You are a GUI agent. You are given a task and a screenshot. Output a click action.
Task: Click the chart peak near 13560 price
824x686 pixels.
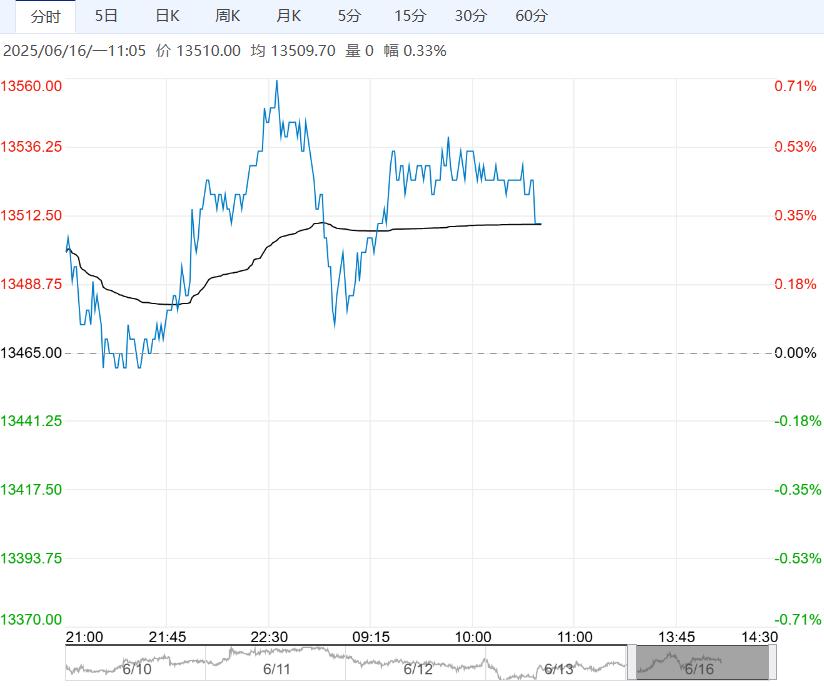pyautogui.click(x=276, y=82)
